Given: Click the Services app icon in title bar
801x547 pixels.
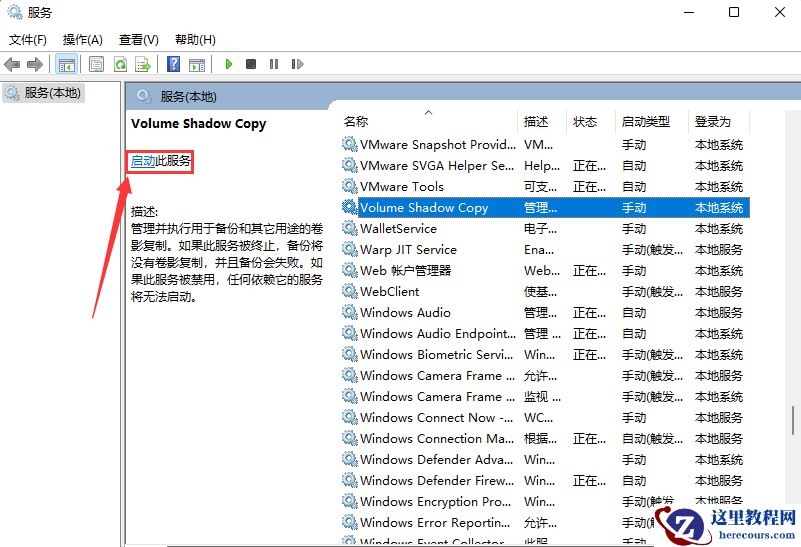Looking at the screenshot, I should tap(15, 12).
